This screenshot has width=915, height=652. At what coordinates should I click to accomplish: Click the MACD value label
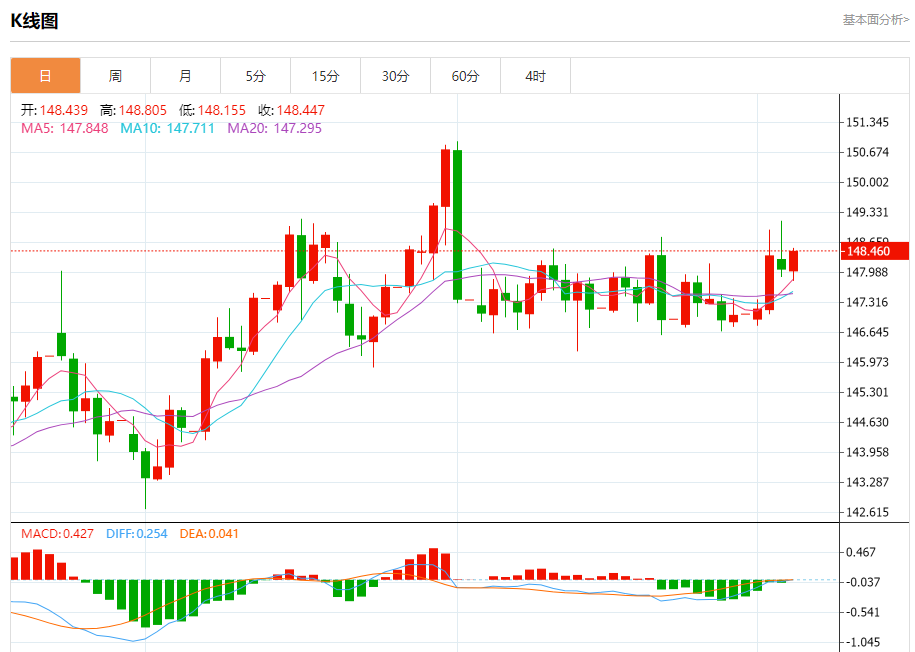tap(57, 534)
